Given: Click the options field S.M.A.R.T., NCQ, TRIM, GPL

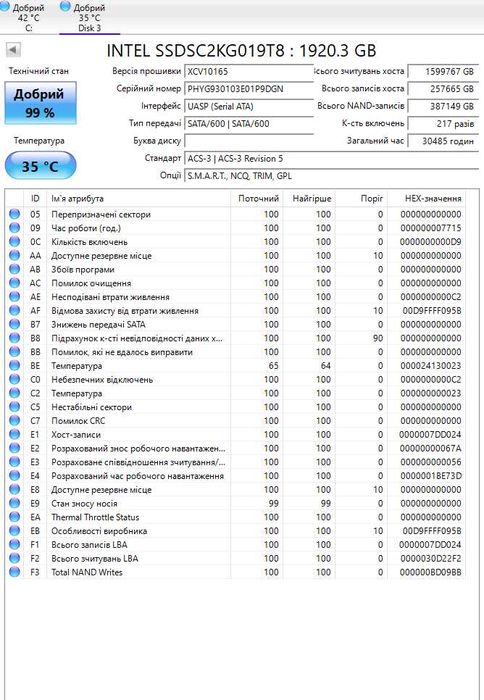Looking at the screenshot, I should pos(331,176).
